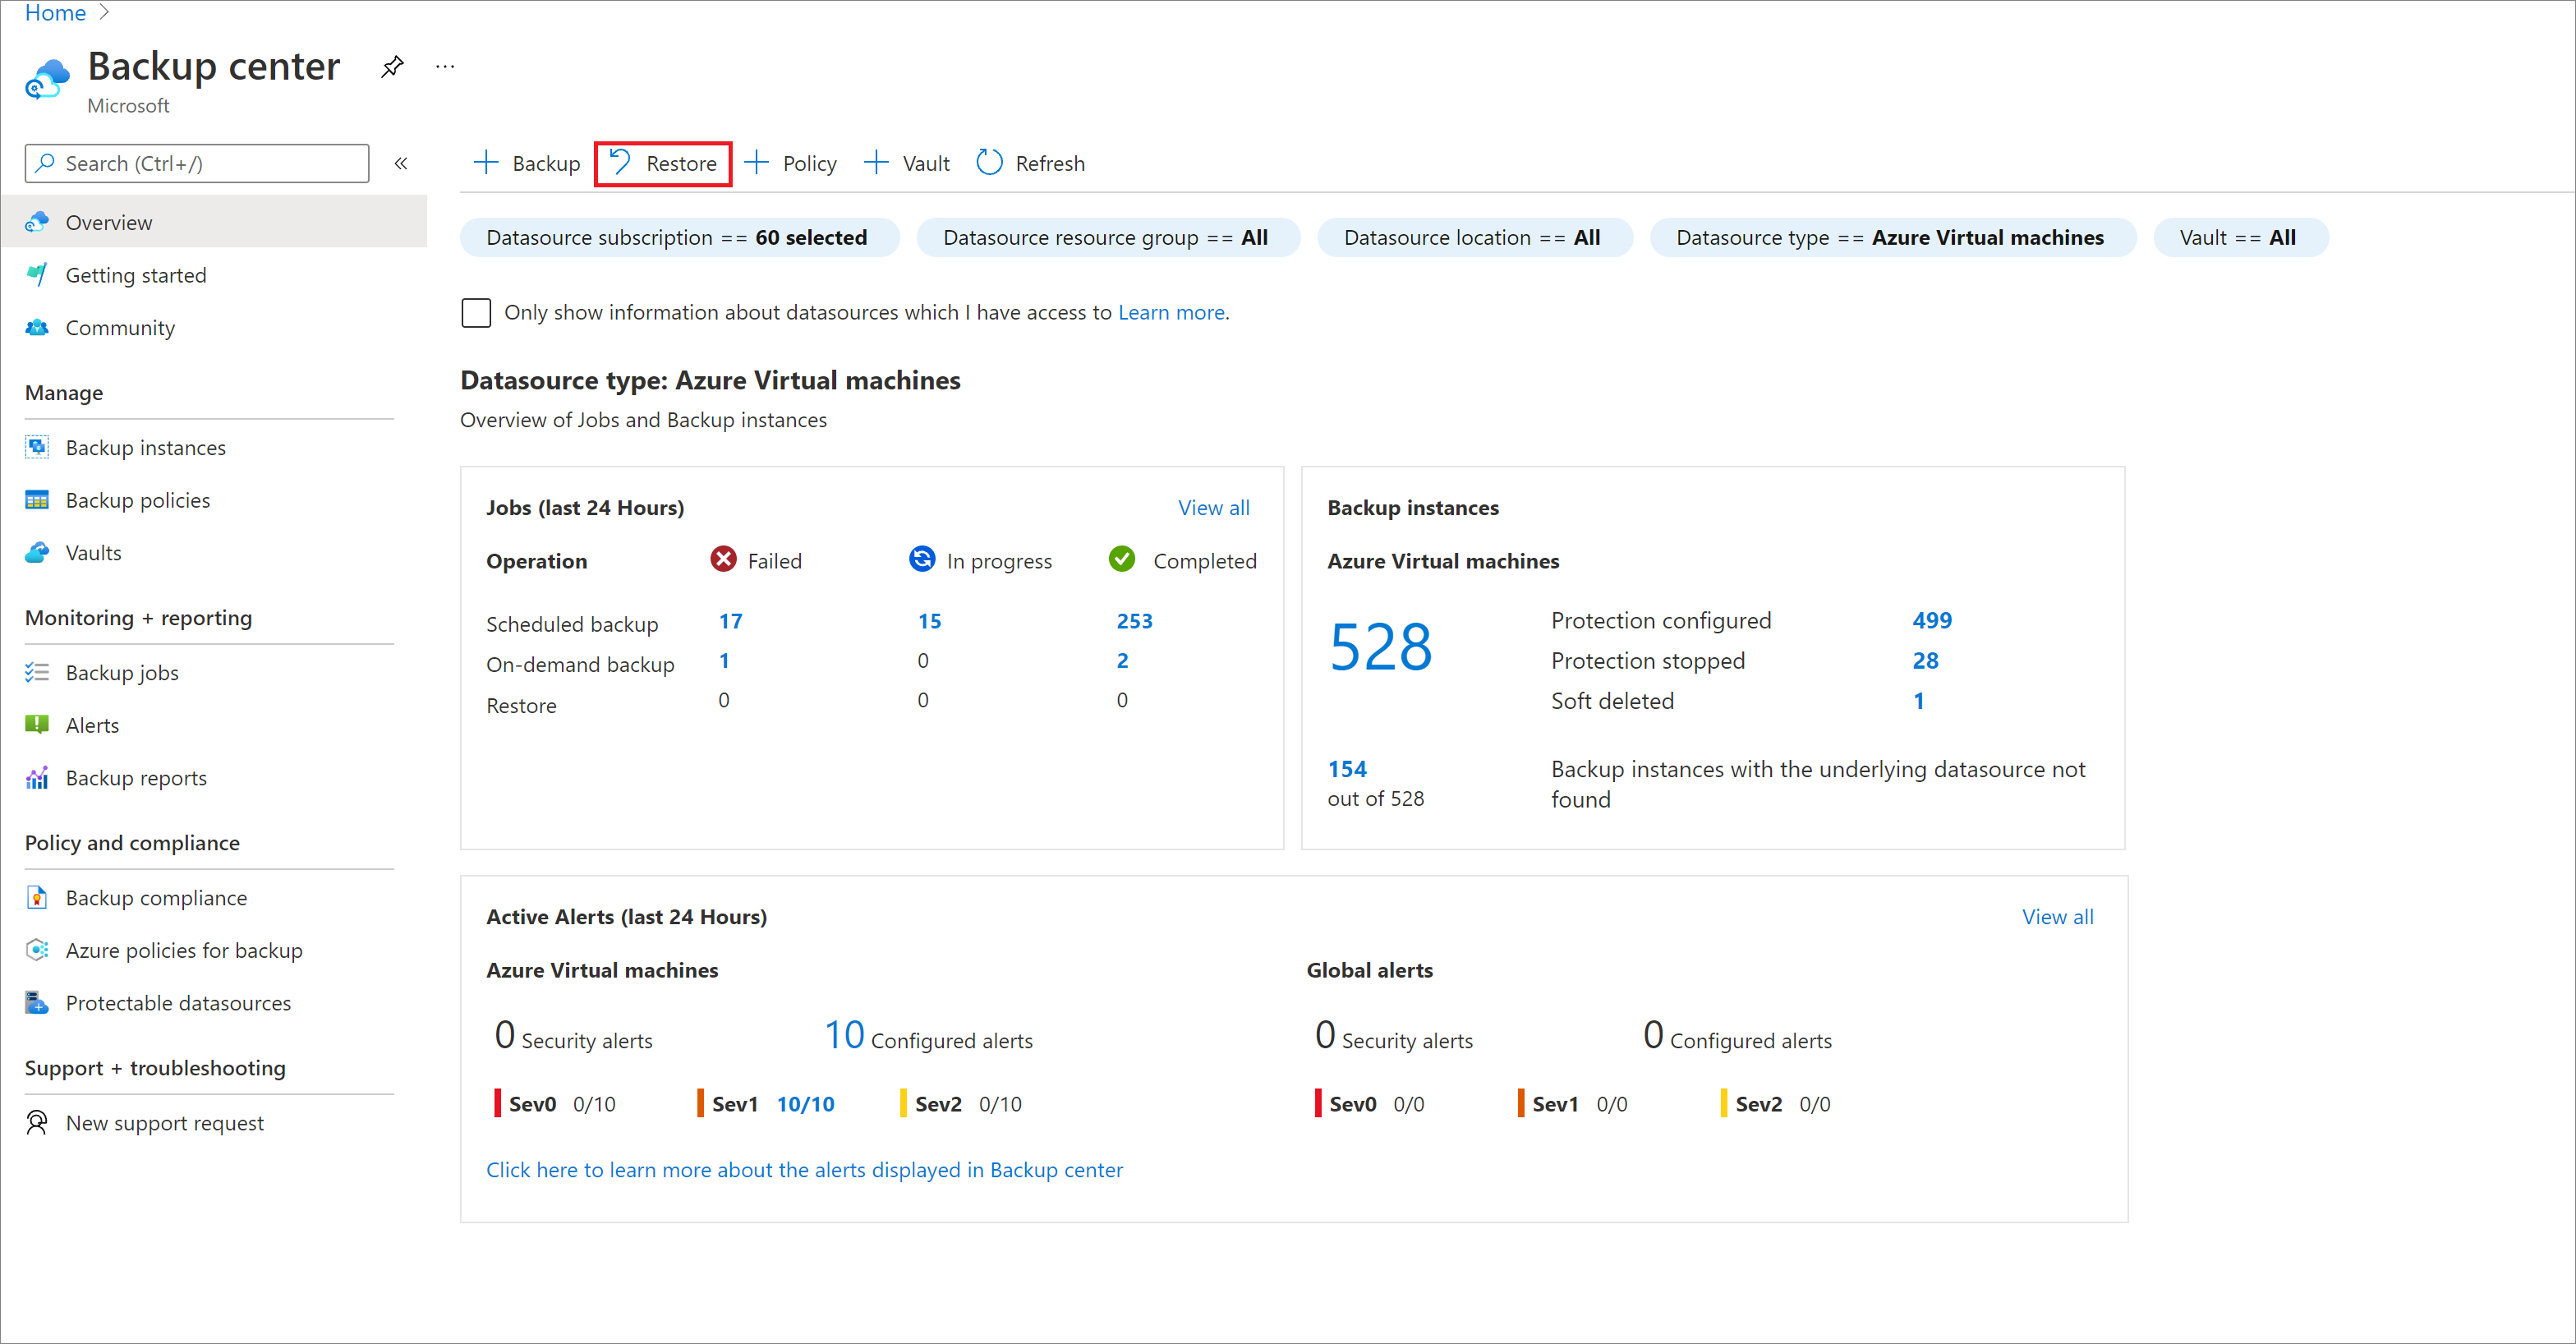The image size is (2576, 1344).
Task: Click View all jobs link
Action: [x=1215, y=508]
